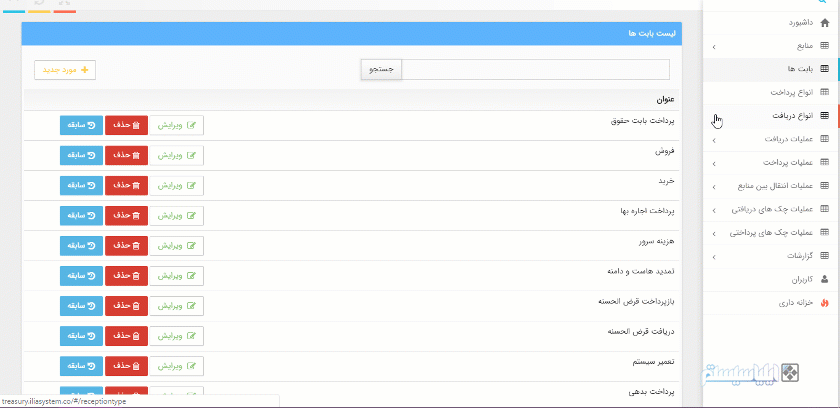Viewport: 840px width, 408px height.
Task: Click the table icon next to انواع دریافت
Action: (824, 116)
